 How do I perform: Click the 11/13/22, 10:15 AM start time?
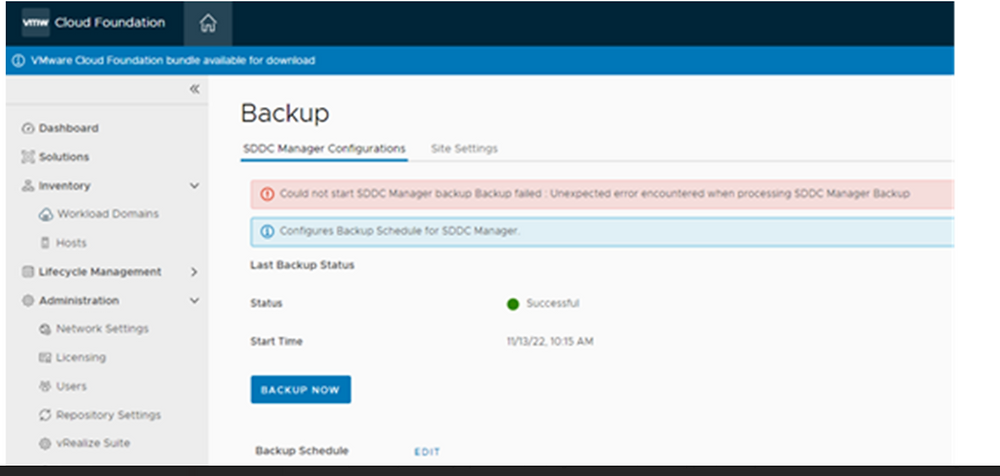pos(550,342)
